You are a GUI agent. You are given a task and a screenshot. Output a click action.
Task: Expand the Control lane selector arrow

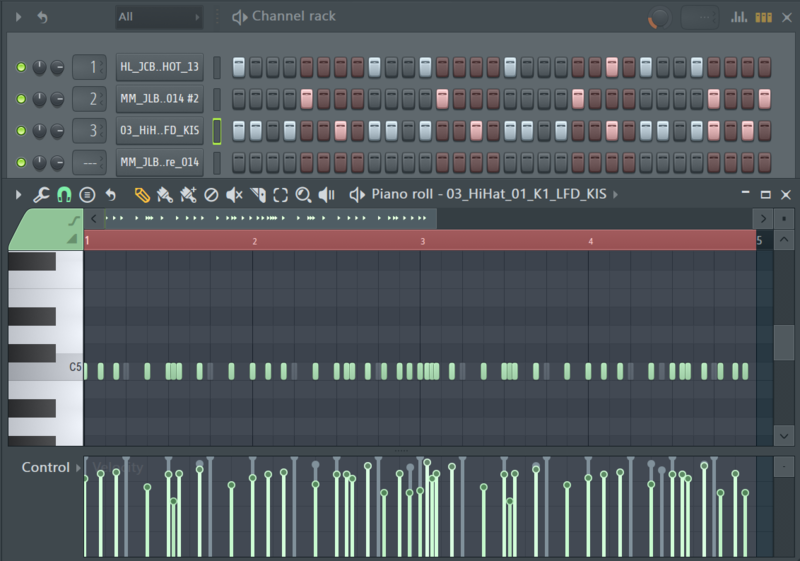[x=78, y=468]
